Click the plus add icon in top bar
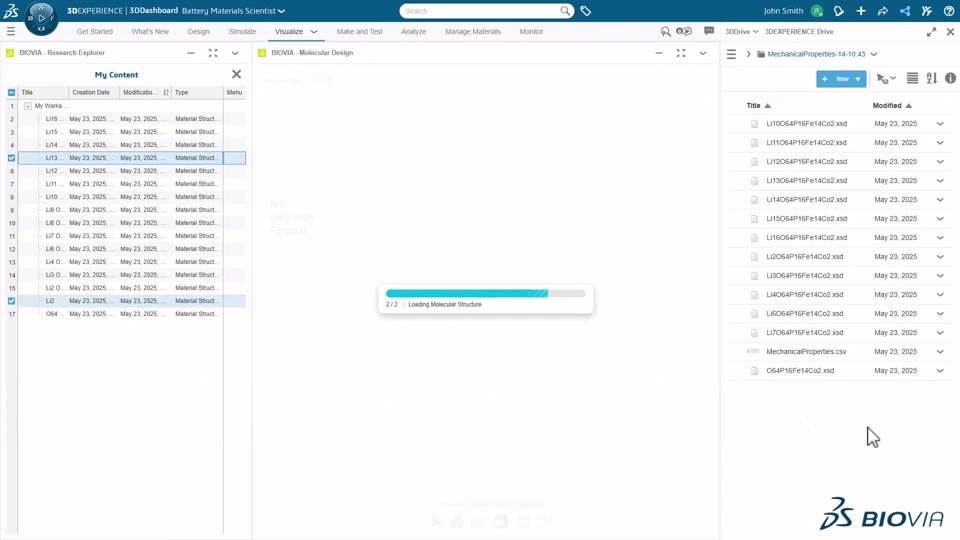This screenshot has height=540, width=960. point(861,11)
